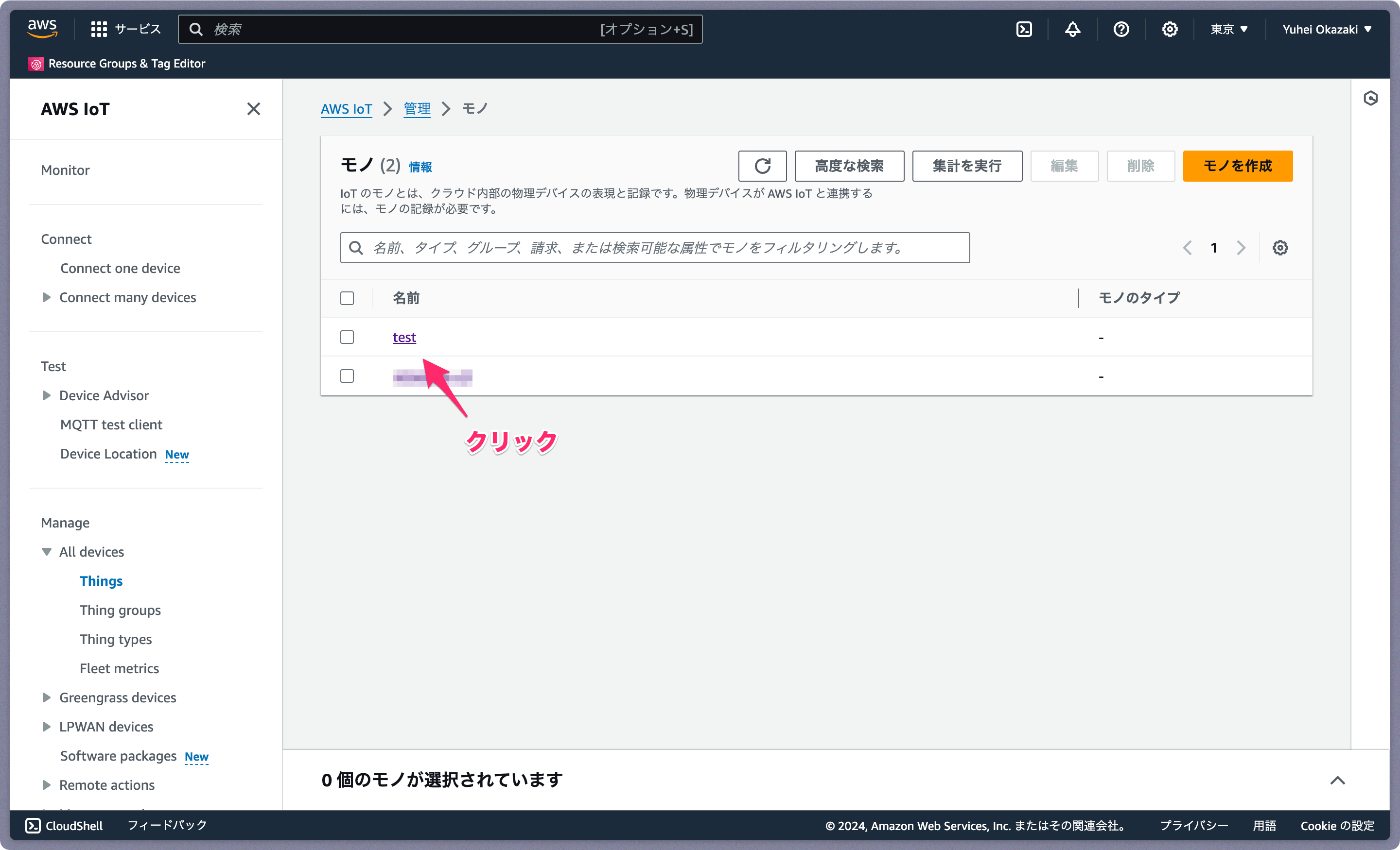Viewport: 1400px width, 850px height.
Task: Click the 編集 button
Action: click(1065, 166)
